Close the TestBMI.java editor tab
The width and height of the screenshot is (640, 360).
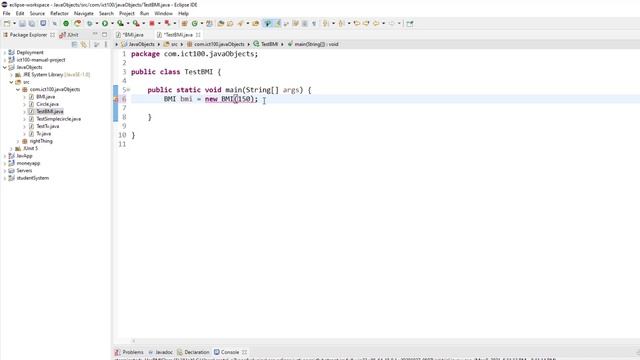(x=198, y=35)
